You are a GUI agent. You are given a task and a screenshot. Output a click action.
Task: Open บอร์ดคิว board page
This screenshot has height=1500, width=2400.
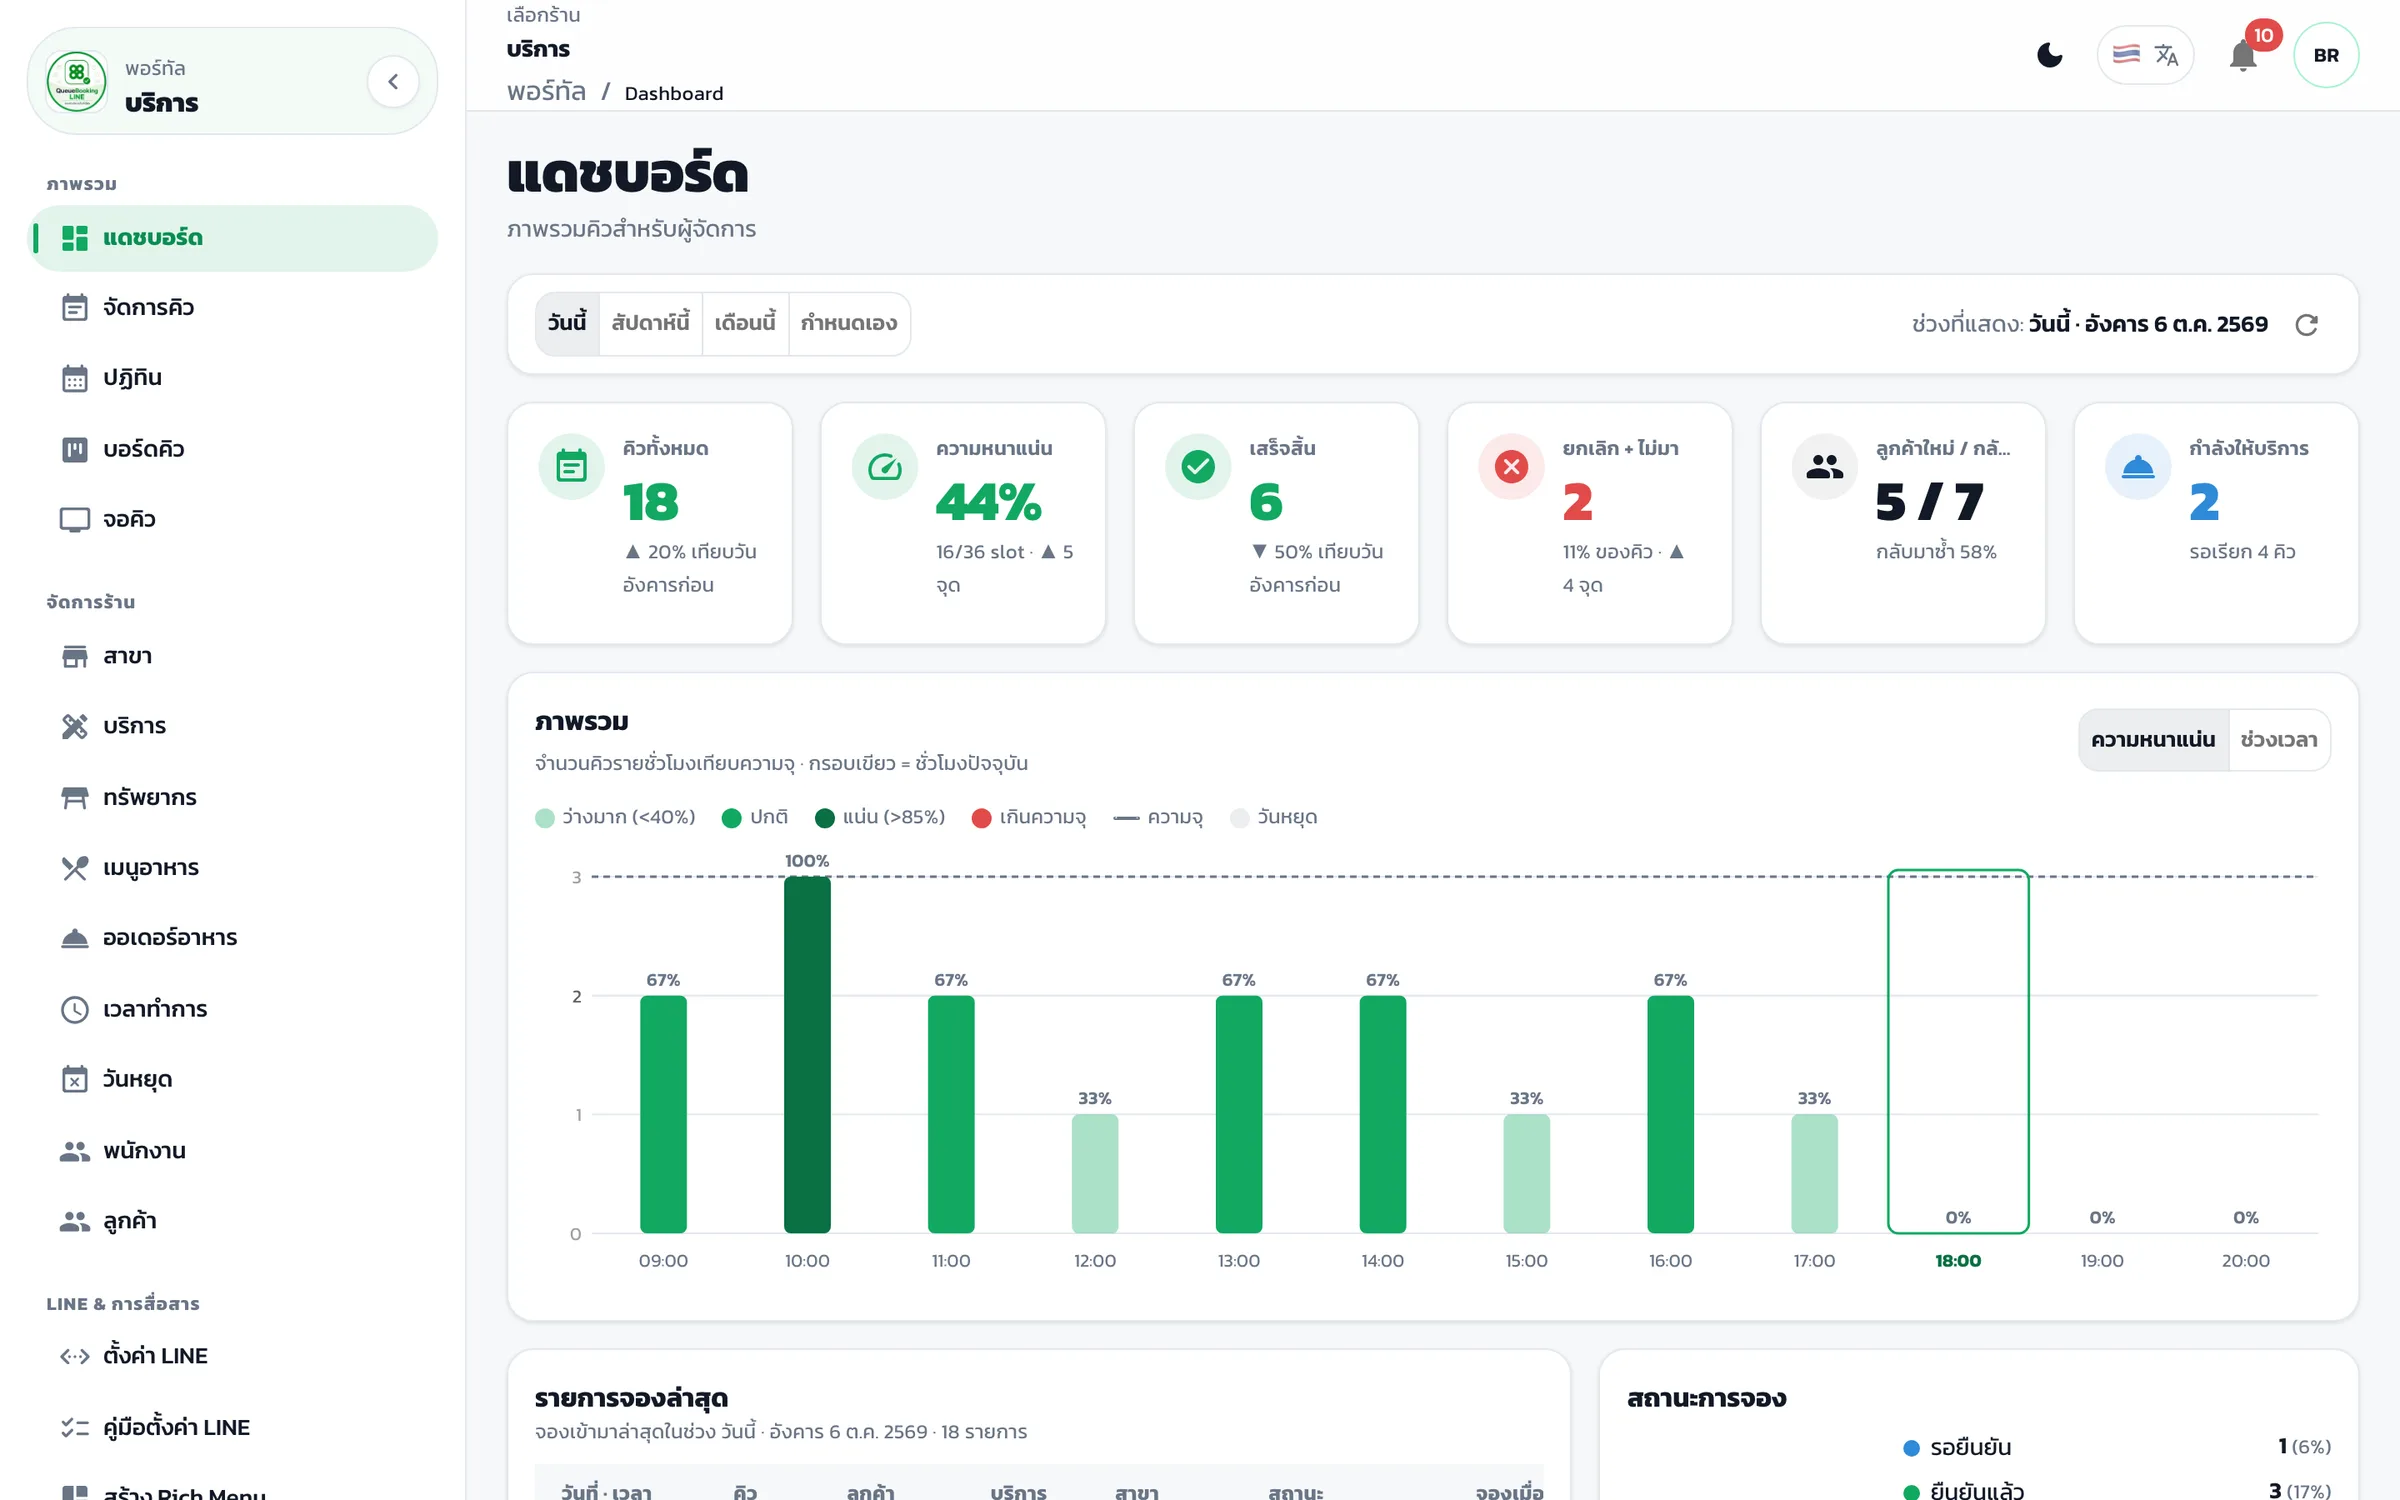[x=233, y=449]
